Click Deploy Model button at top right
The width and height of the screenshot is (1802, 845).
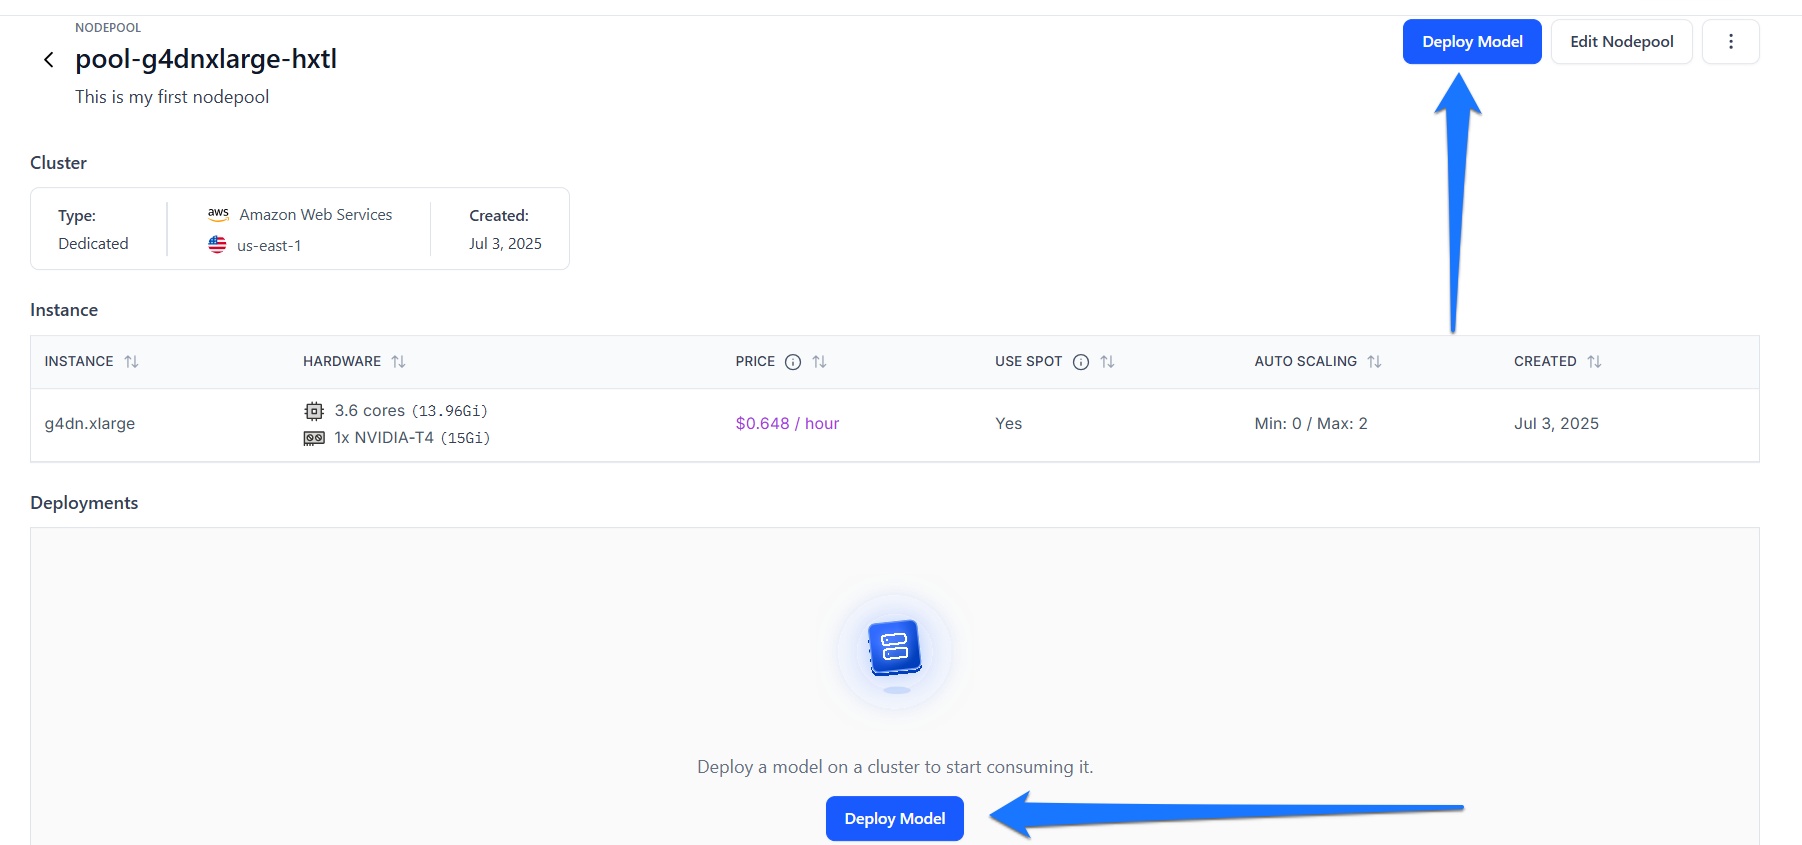pos(1472,42)
